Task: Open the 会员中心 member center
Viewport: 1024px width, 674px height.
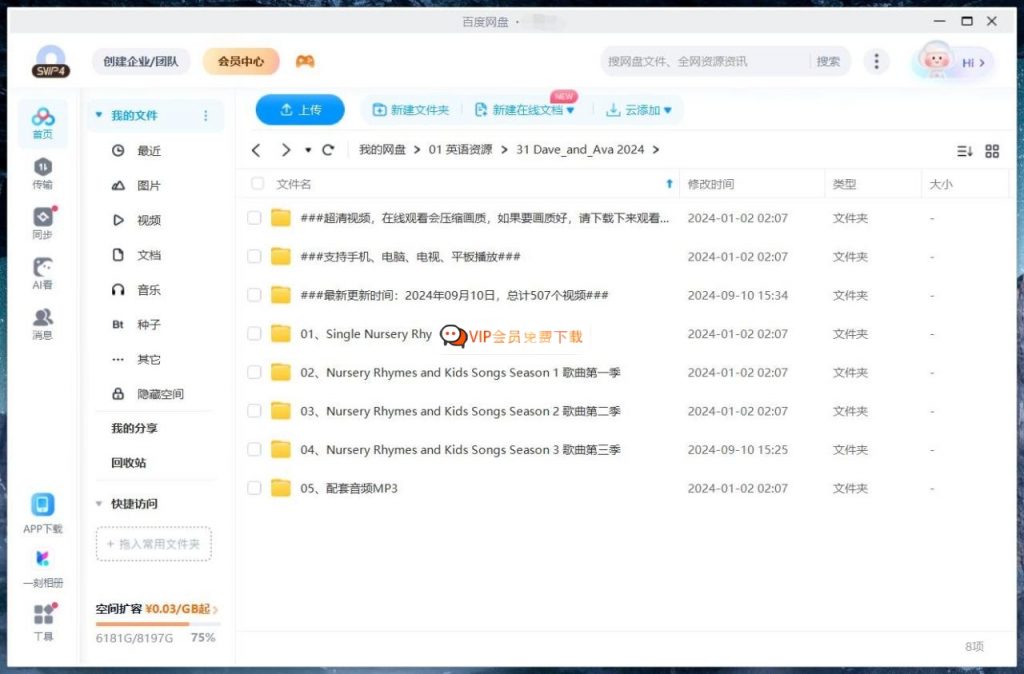Action: [x=241, y=61]
